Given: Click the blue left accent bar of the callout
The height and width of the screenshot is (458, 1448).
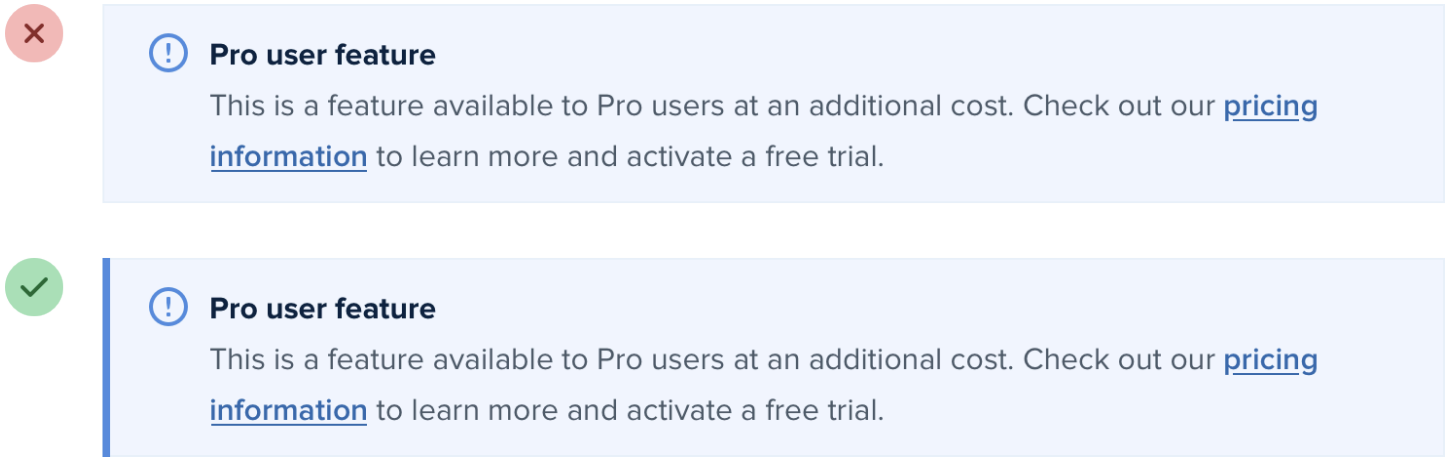Looking at the screenshot, I should (x=106, y=357).
